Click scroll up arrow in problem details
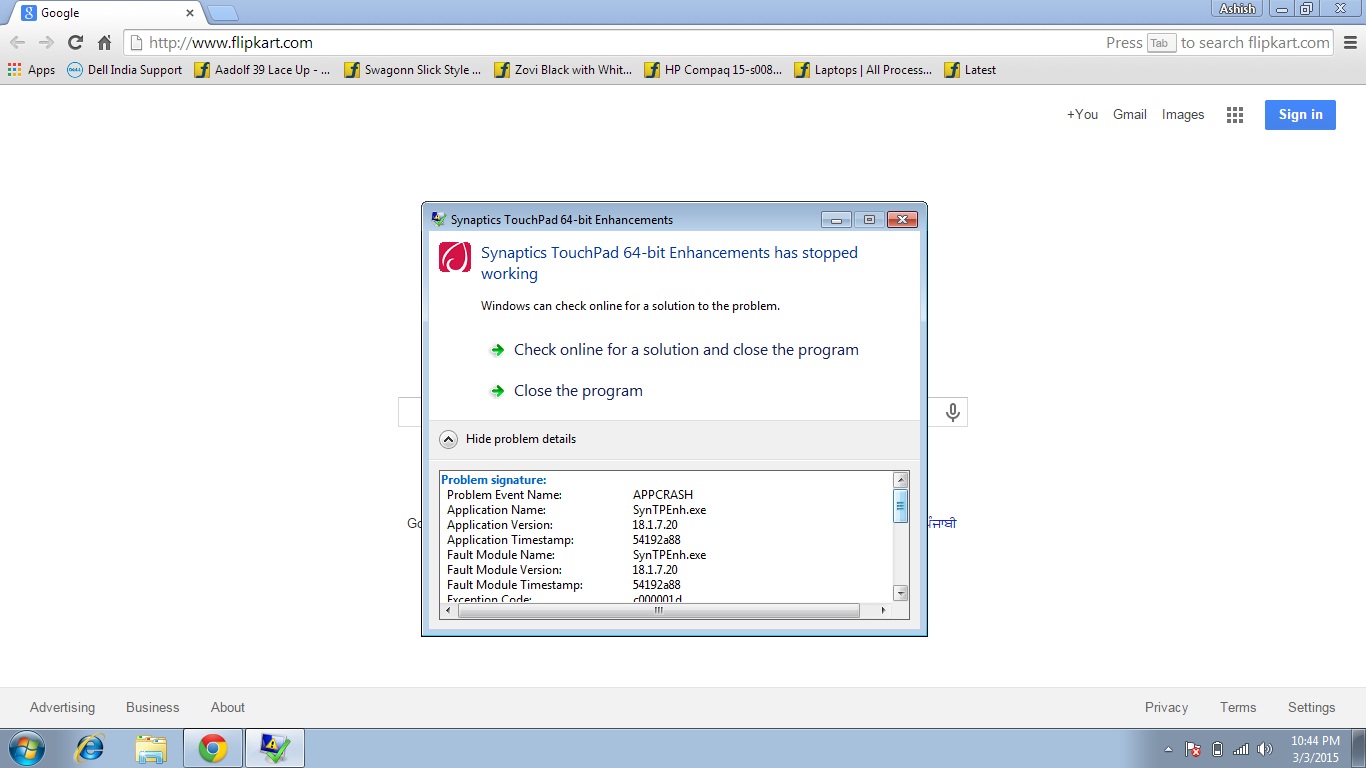Viewport: 1366px width, 768px height. [901, 480]
